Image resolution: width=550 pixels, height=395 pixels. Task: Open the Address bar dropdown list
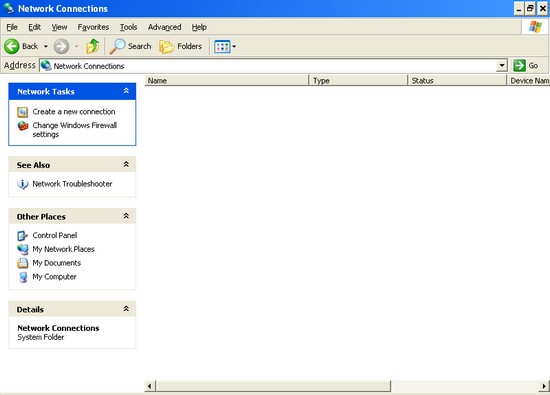[502, 66]
